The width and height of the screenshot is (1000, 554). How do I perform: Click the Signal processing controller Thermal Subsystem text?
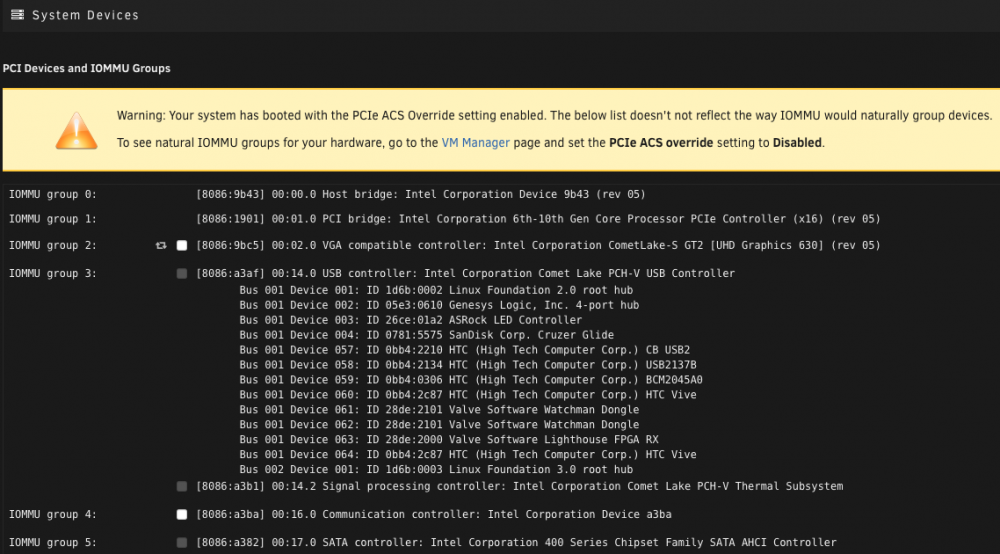coord(519,486)
